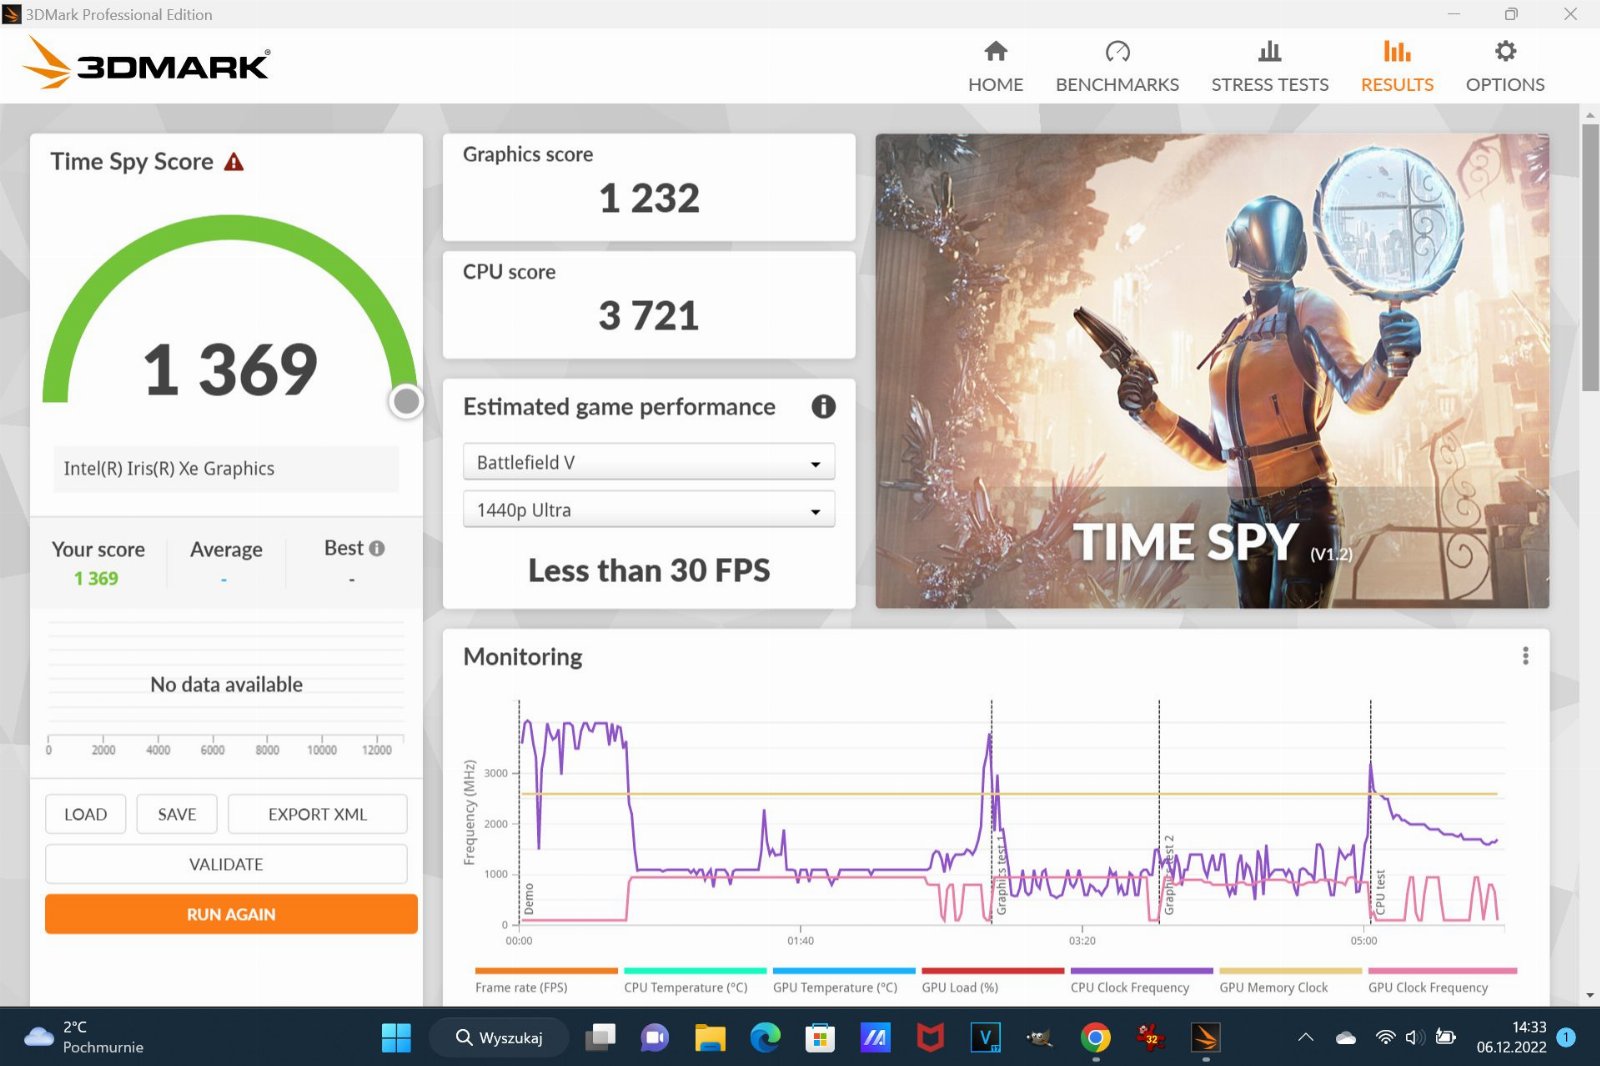Click the CPU test marker on graph

click(1380, 891)
